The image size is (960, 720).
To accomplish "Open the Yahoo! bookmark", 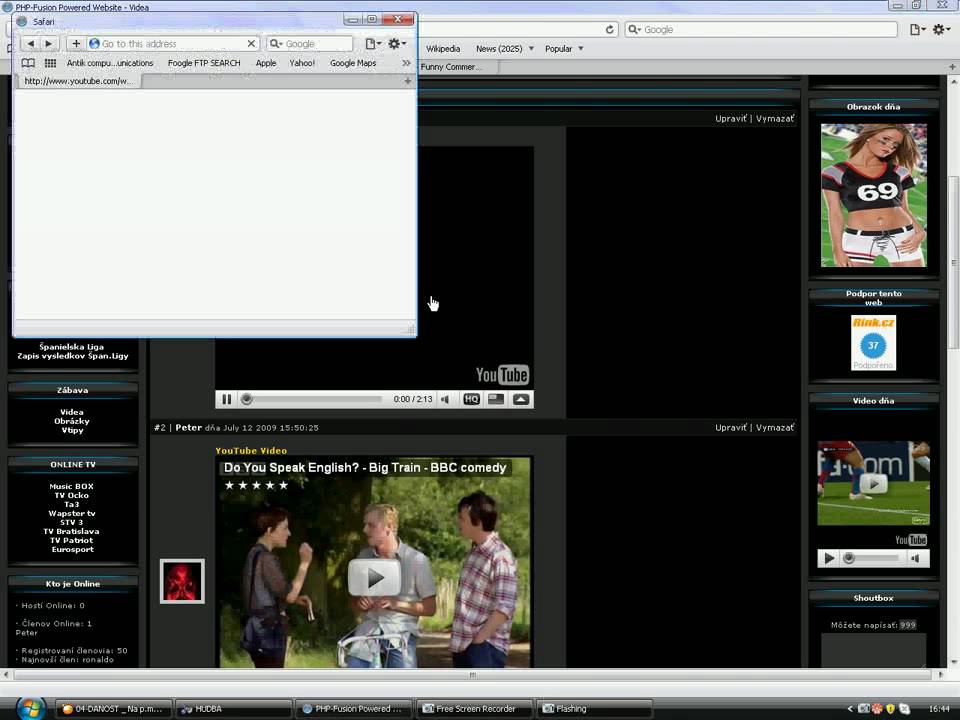I will pos(302,63).
